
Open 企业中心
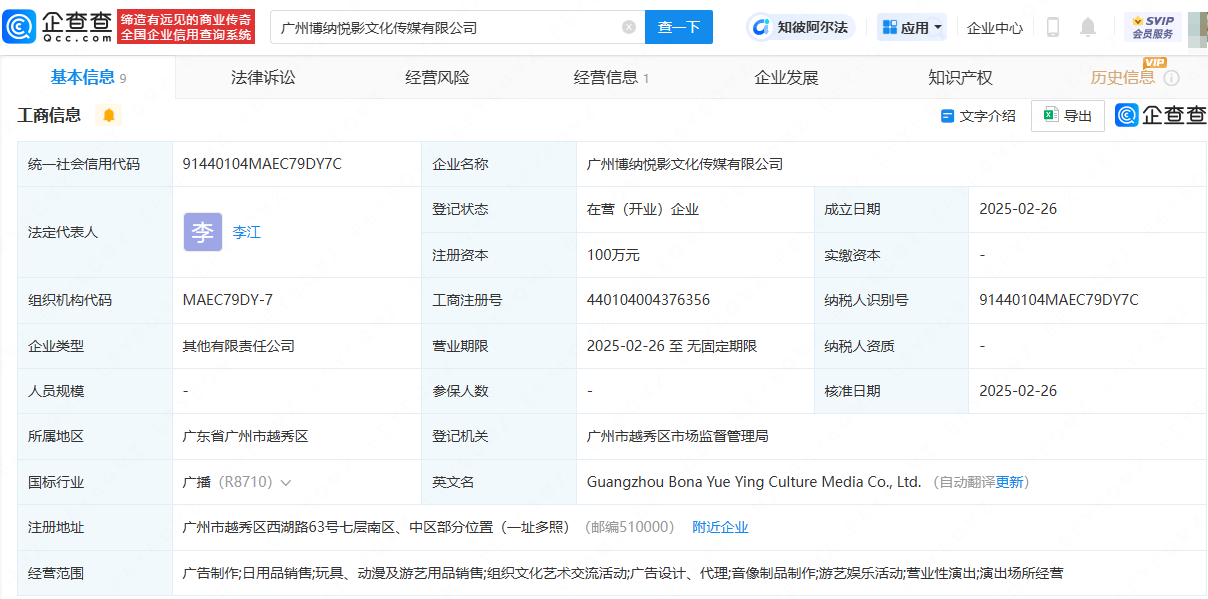(995, 28)
